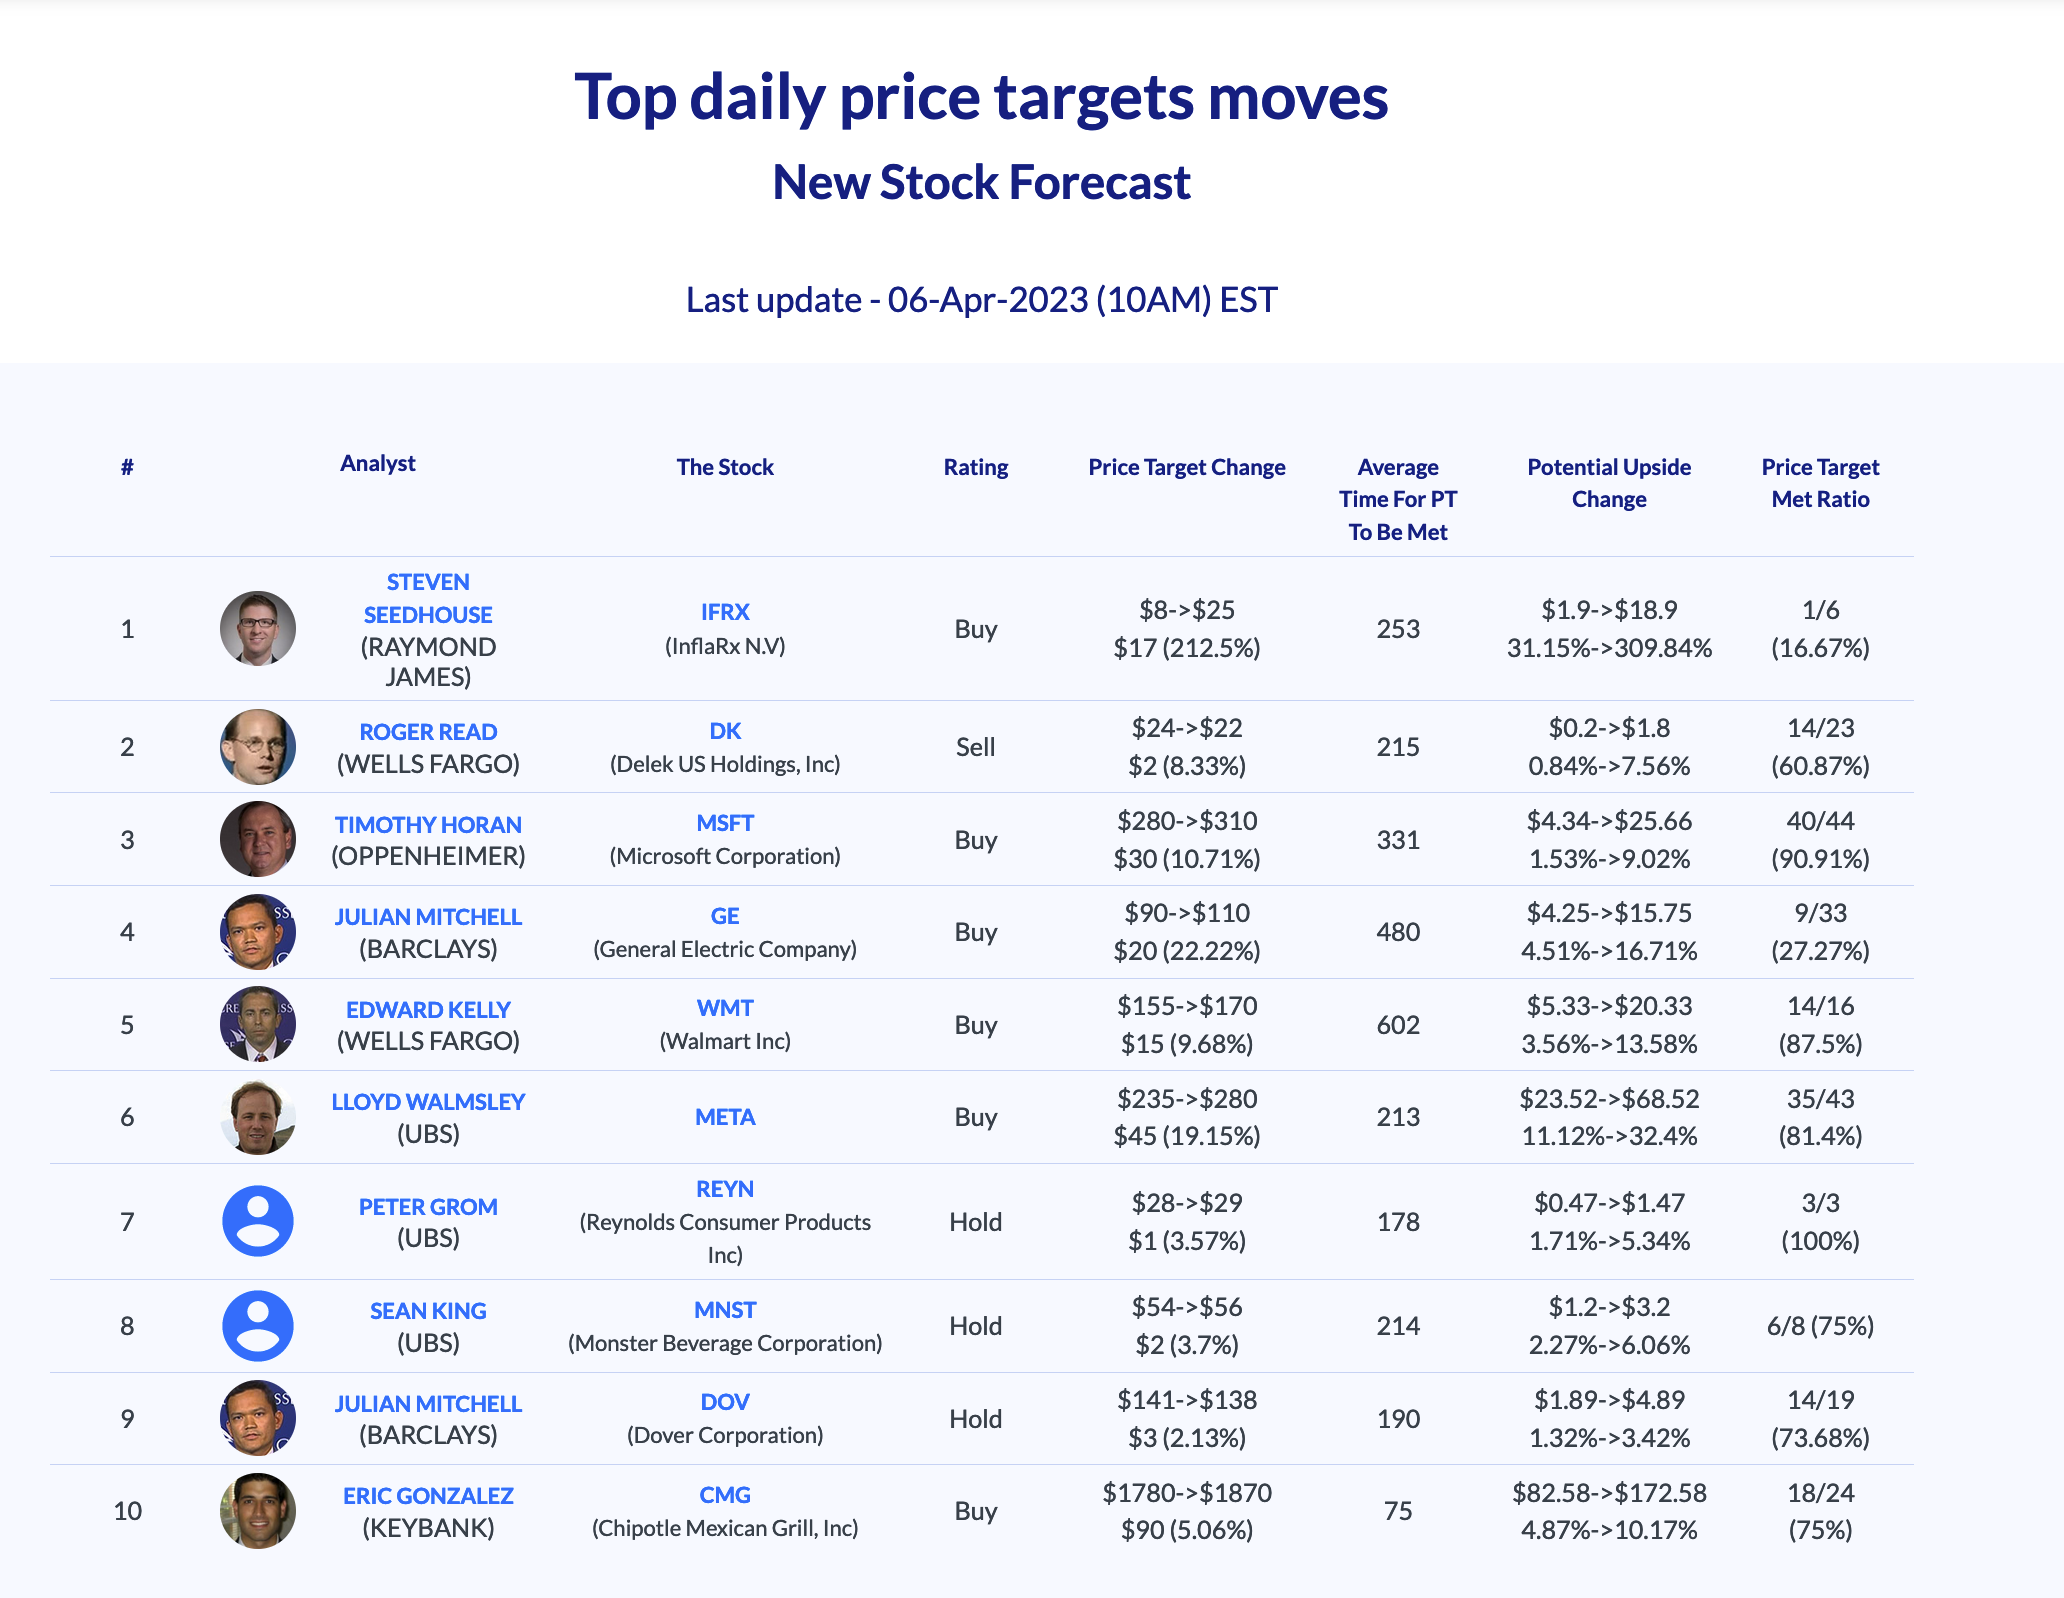Click the Last update date line

pyautogui.click(x=982, y=300)
